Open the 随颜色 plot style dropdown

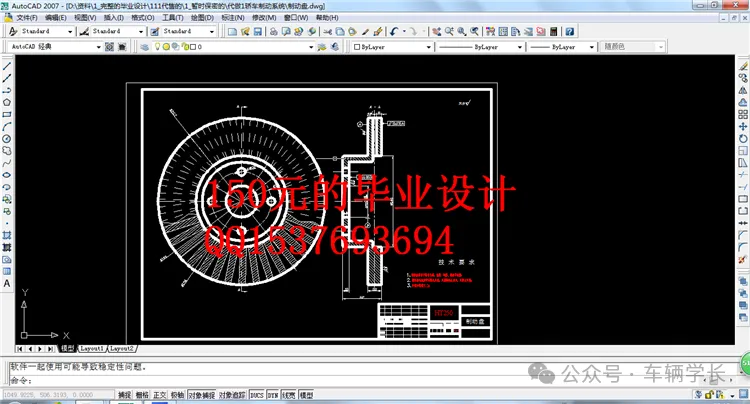tap(661, 47)
